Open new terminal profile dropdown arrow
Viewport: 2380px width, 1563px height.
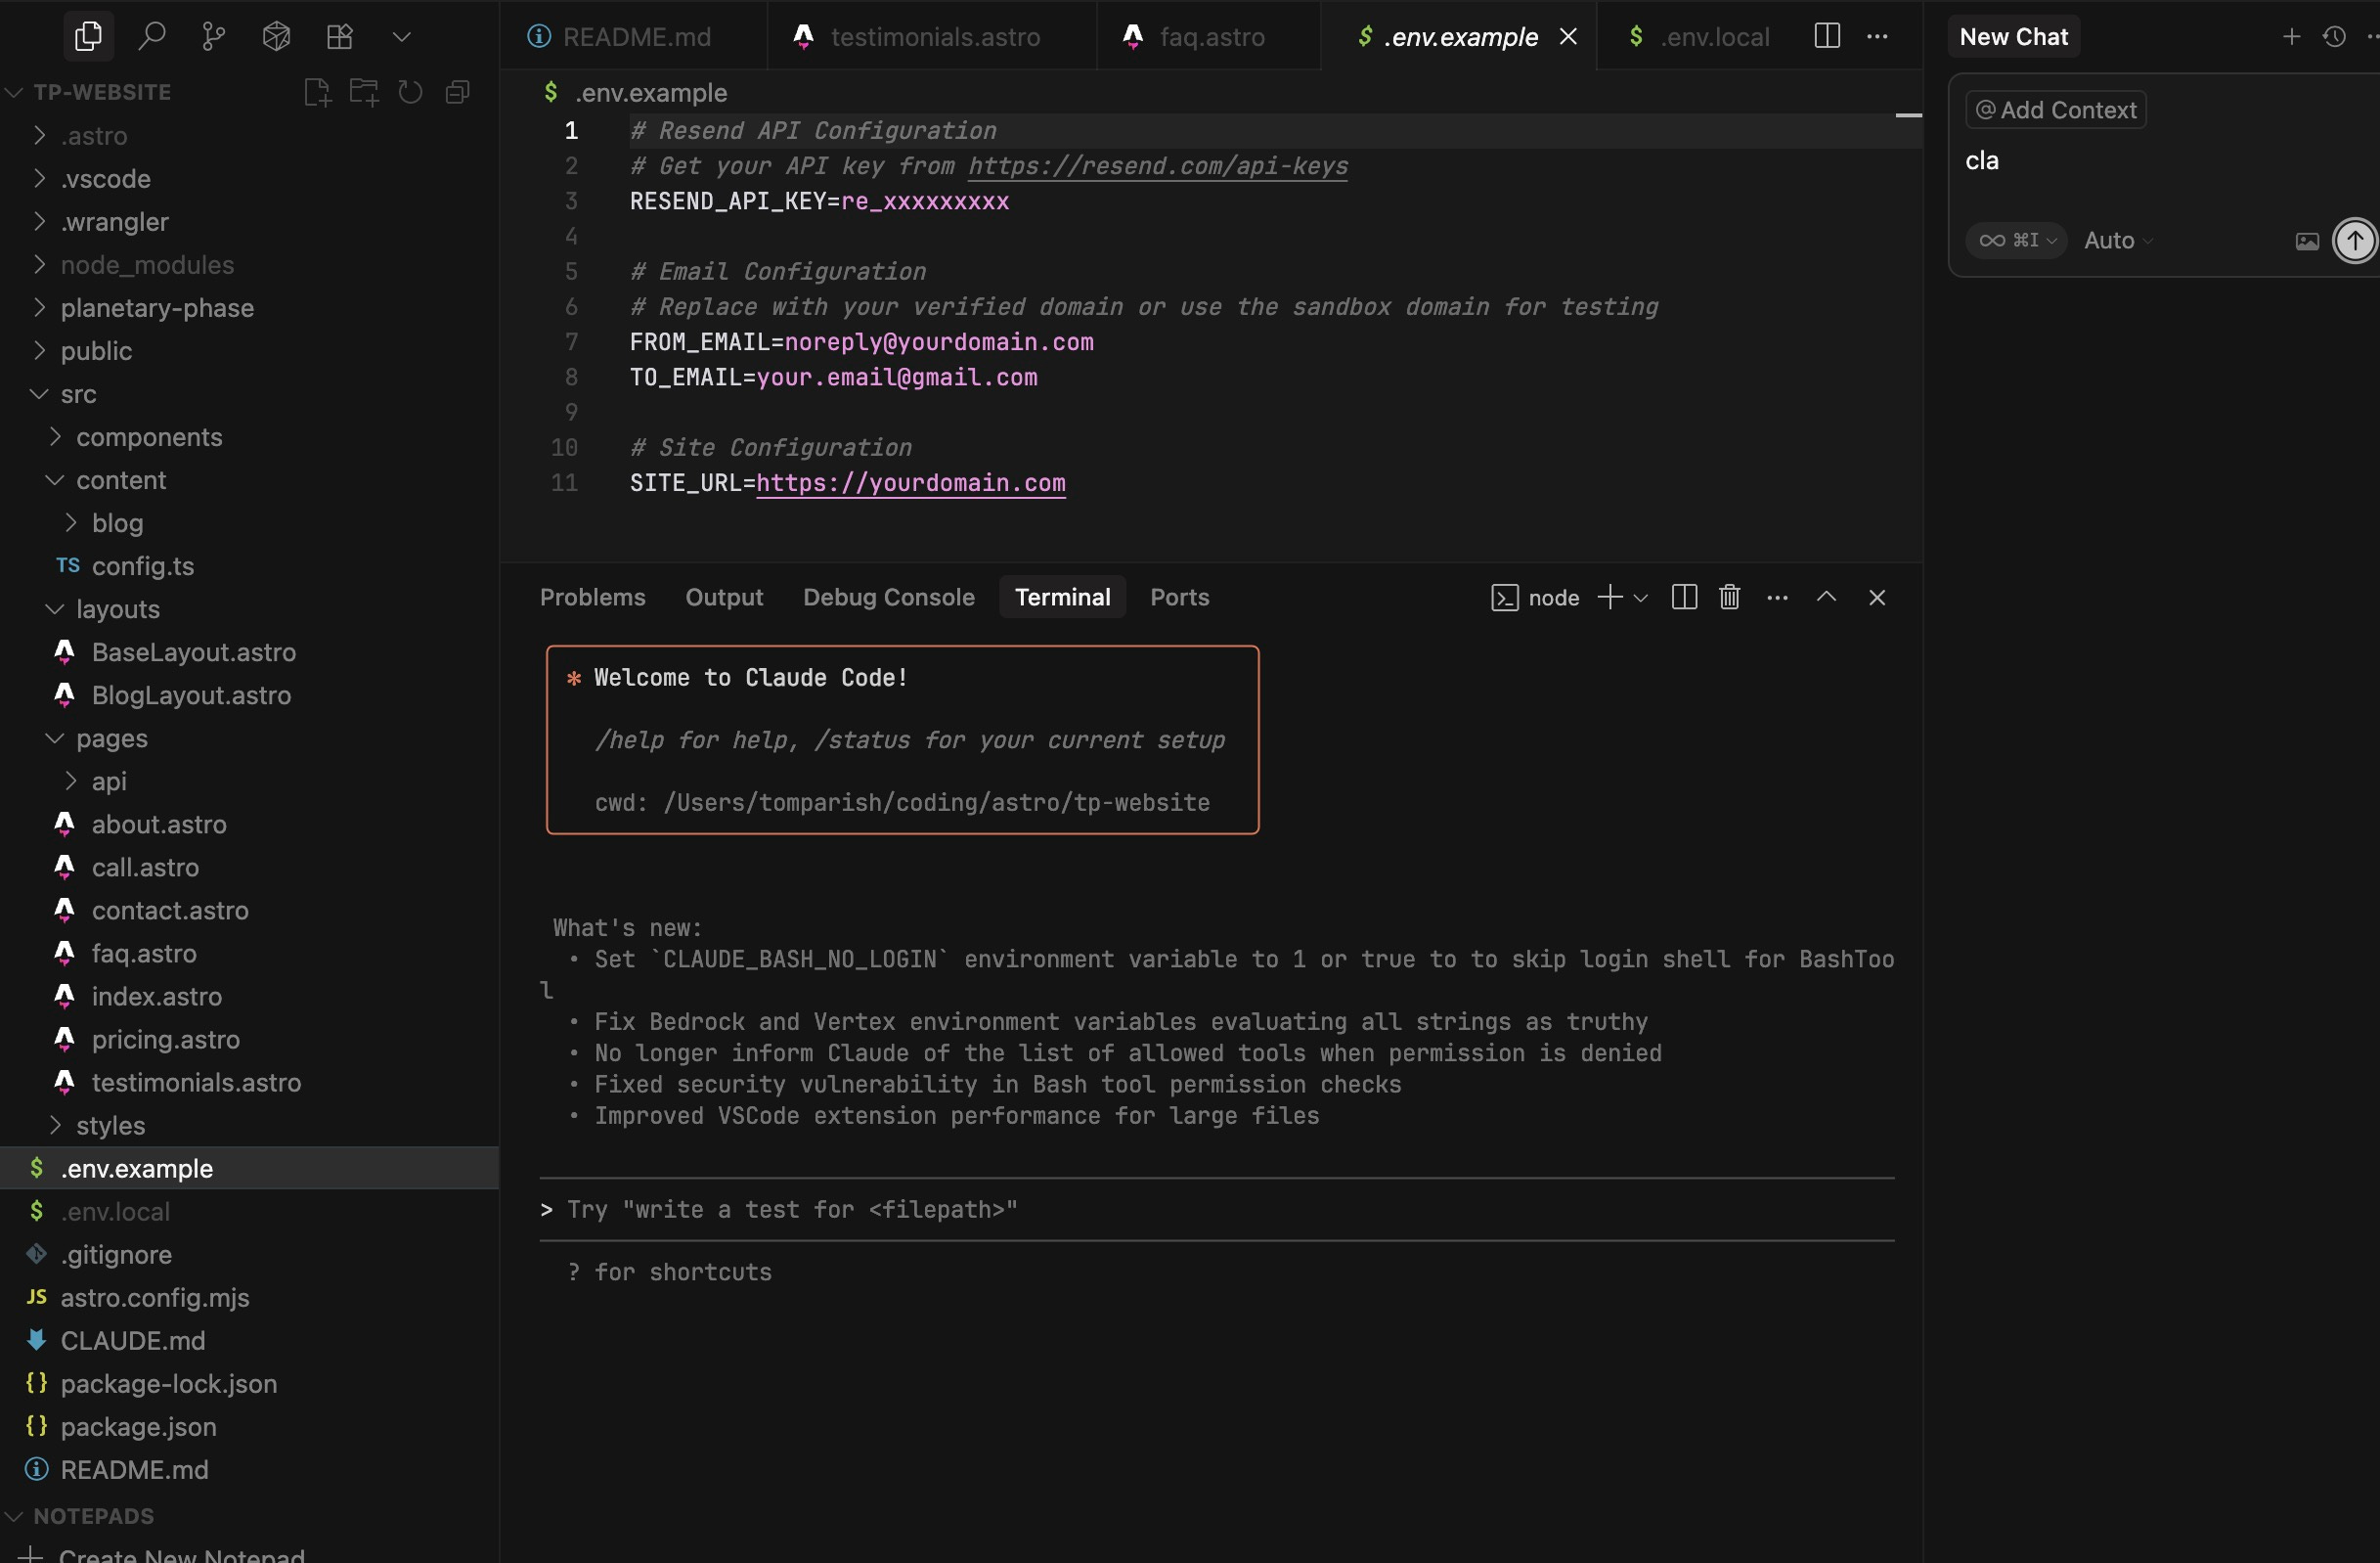tap(1641, 598)
